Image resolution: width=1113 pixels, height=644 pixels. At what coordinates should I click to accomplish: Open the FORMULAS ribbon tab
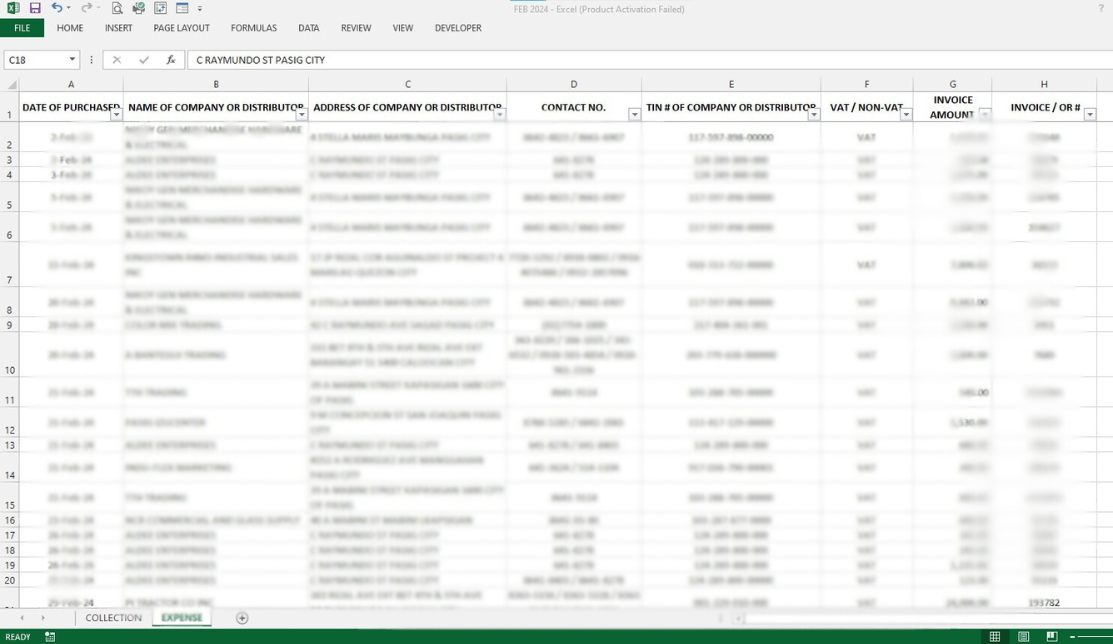pyautogui.click(x=253, y=28)
